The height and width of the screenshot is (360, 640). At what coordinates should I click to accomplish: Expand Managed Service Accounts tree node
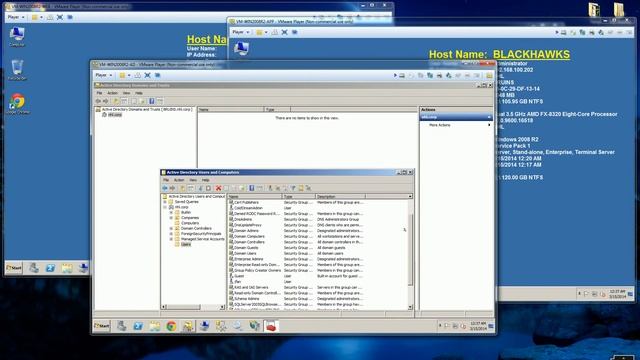[x=171, y=239]
